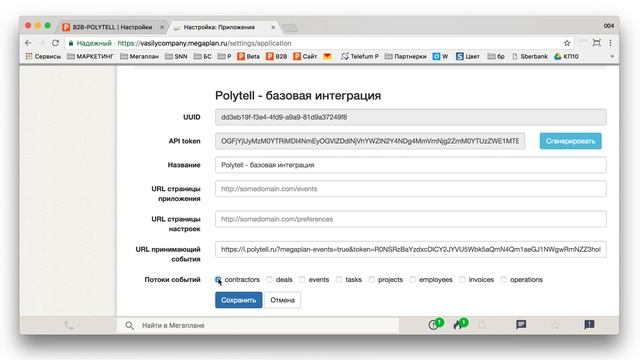Open the Цвет bookmark
The image size is (640, 360).
pos(468,56)
